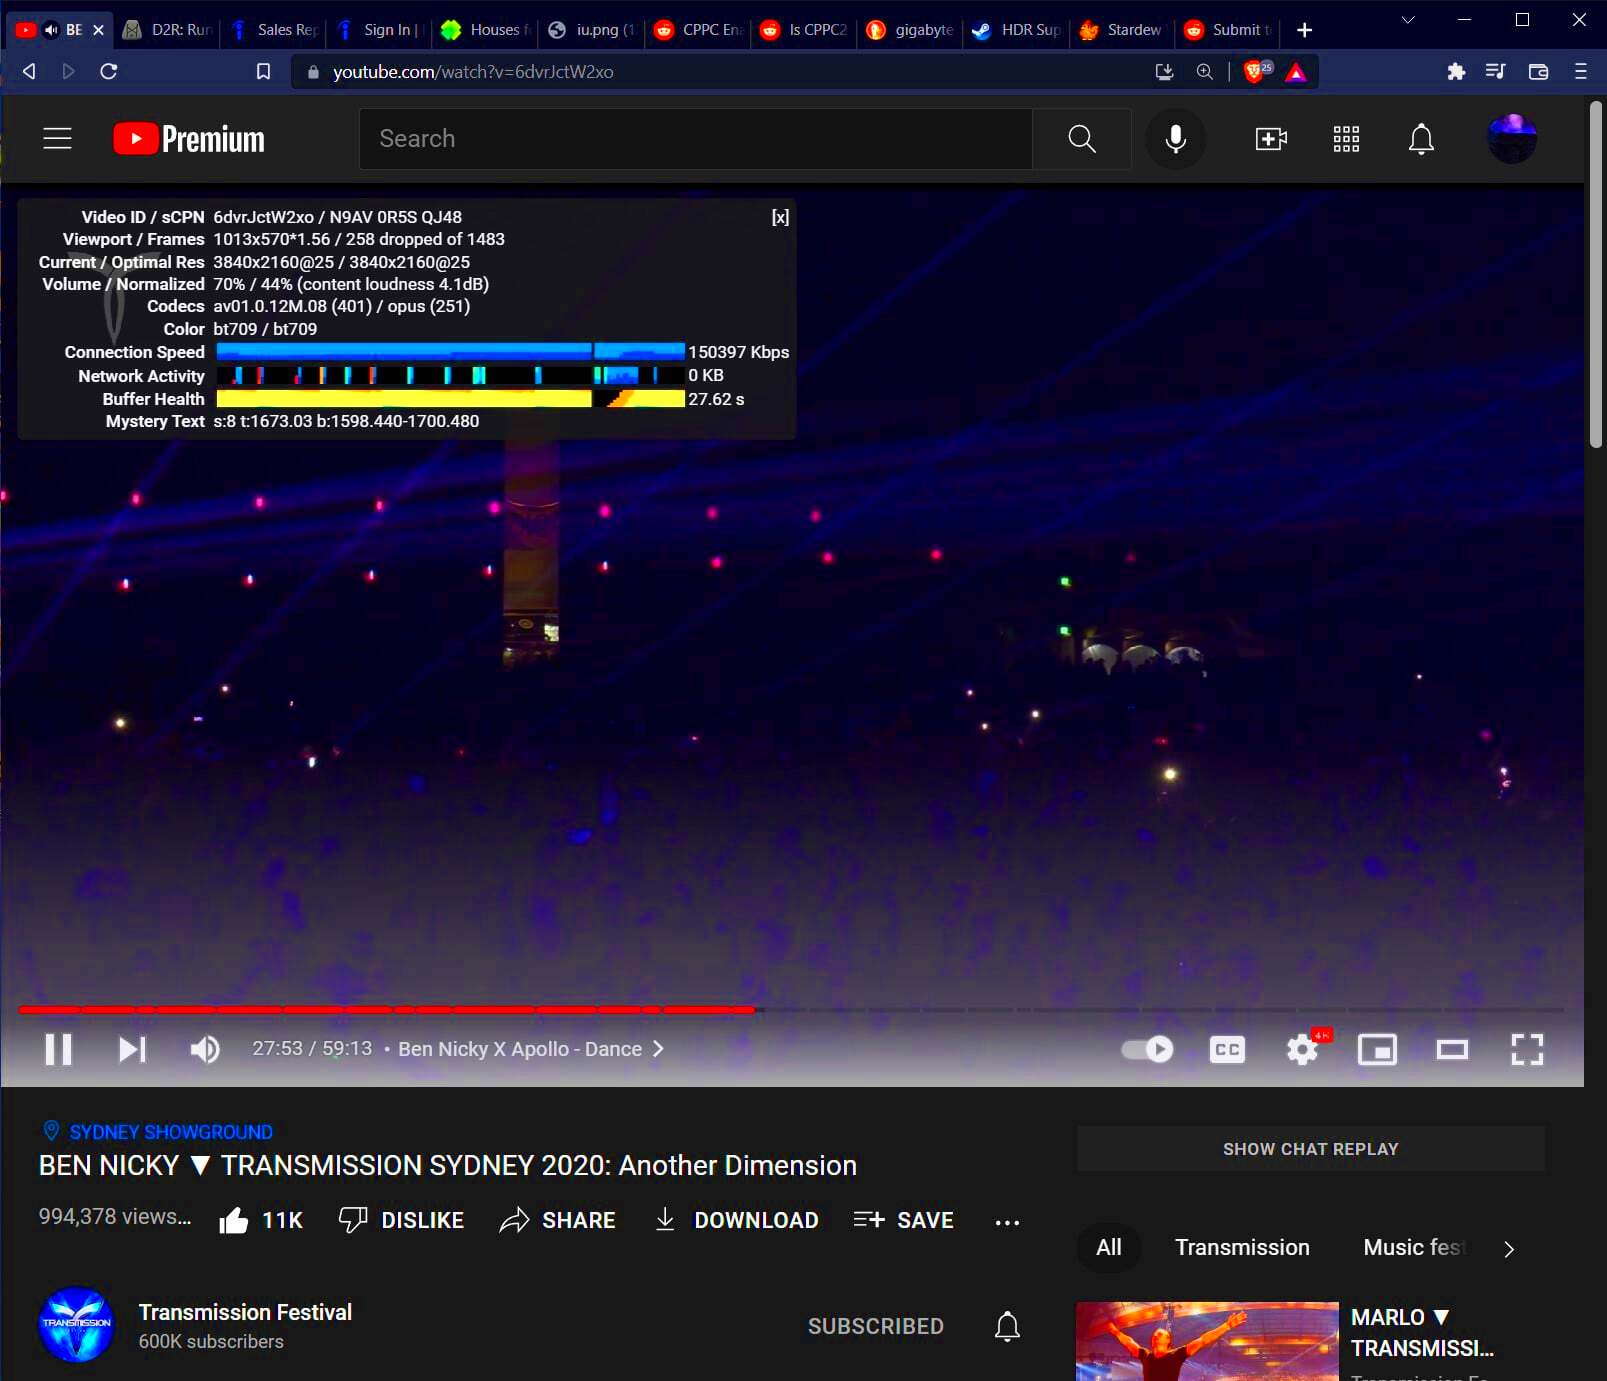Image resolution: width=1607 pixels, height=1381 pixels.
Task: Open the account avatar menu
Action: (x=1512, y=138)
